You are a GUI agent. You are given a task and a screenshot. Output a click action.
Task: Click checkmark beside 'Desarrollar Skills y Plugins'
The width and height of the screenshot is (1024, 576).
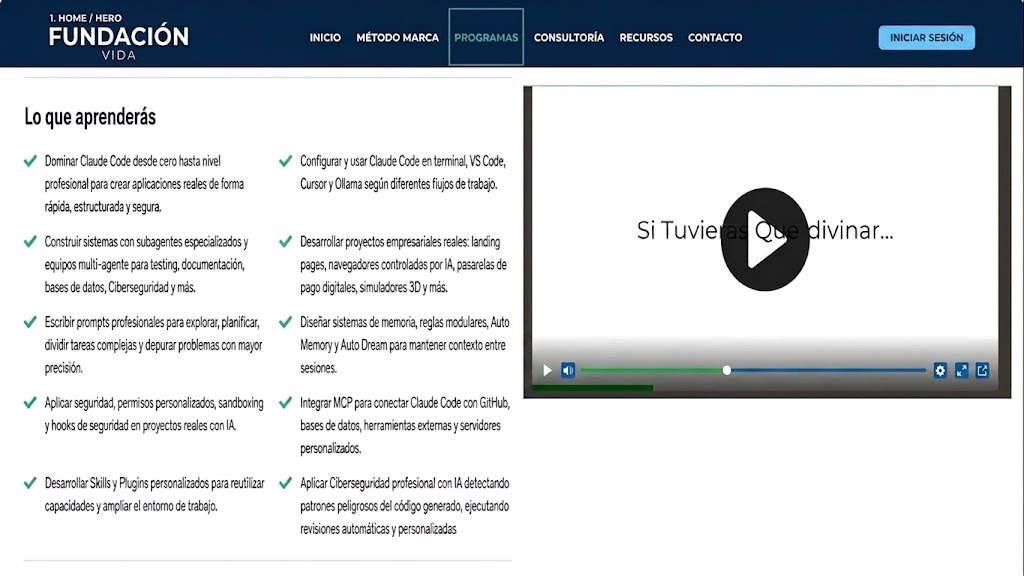(x=30, y=483)
